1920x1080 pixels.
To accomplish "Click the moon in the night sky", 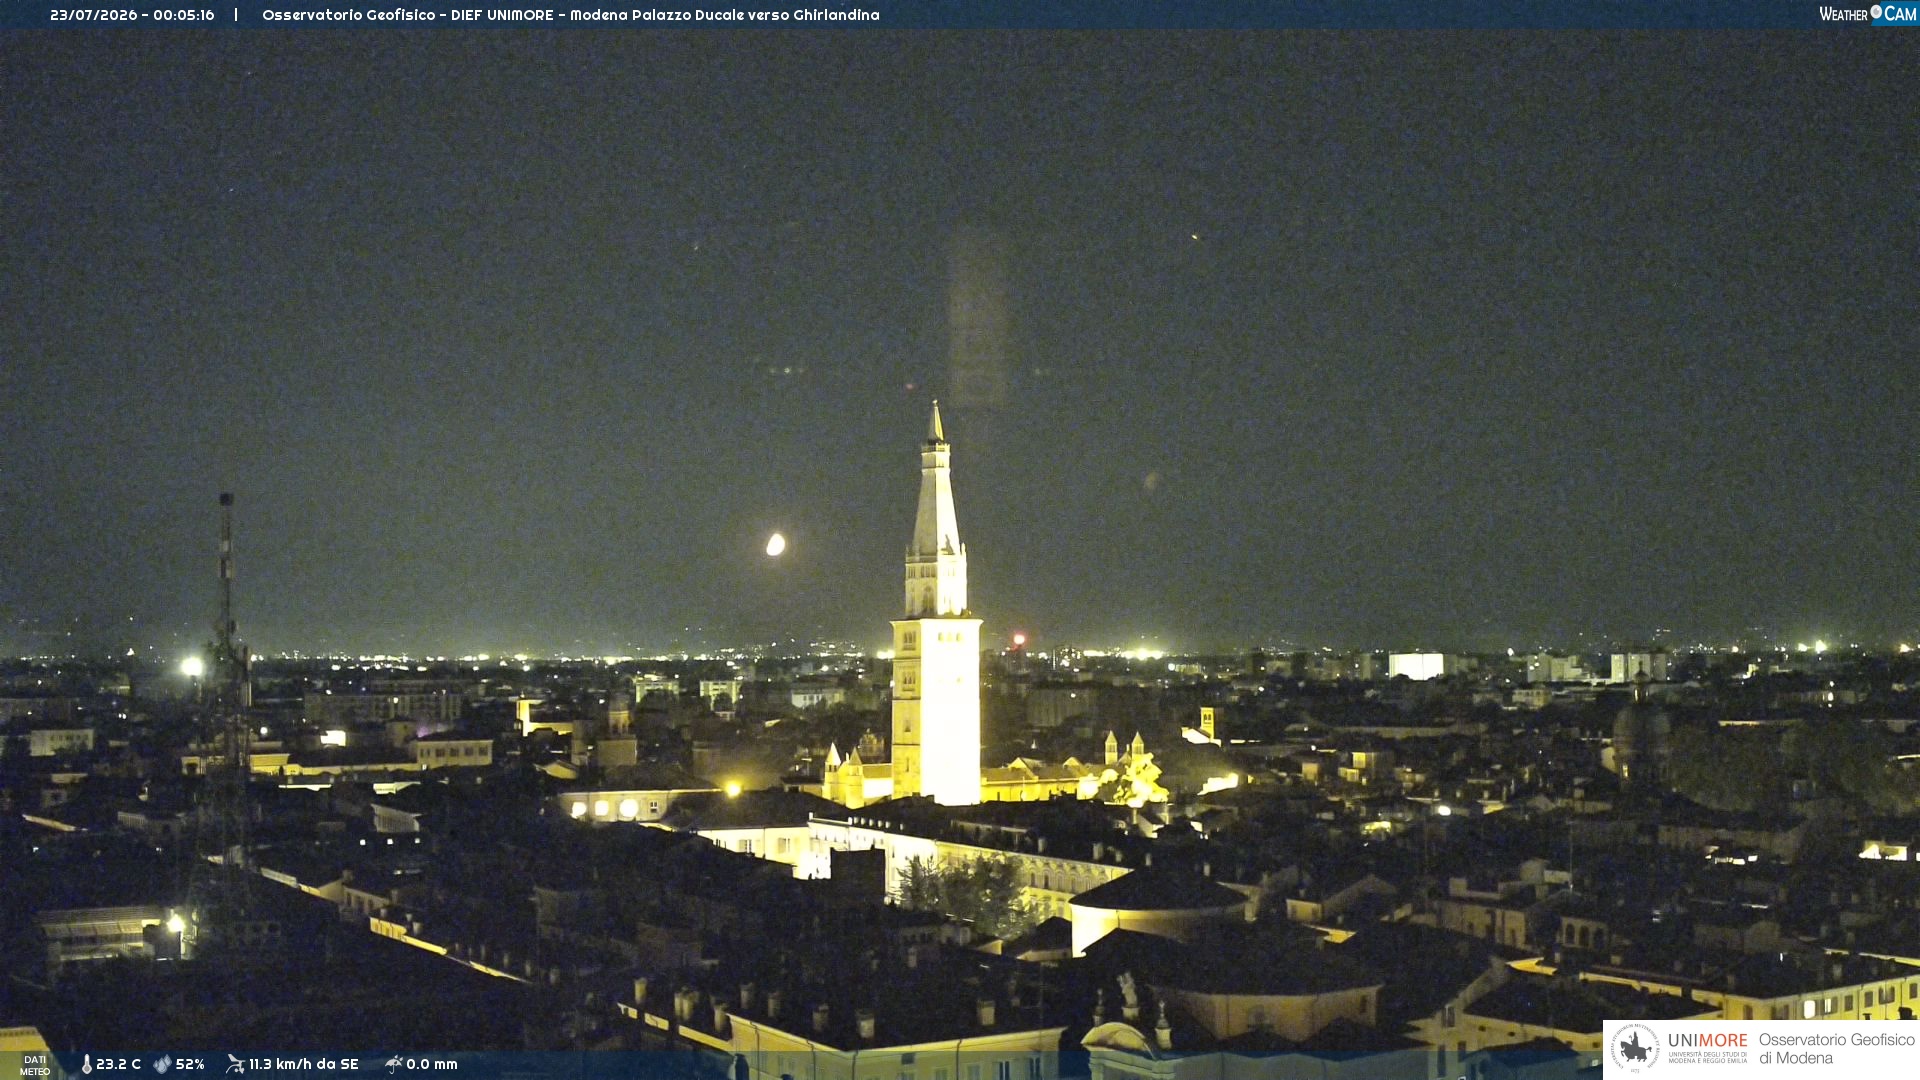I will 775,544.
